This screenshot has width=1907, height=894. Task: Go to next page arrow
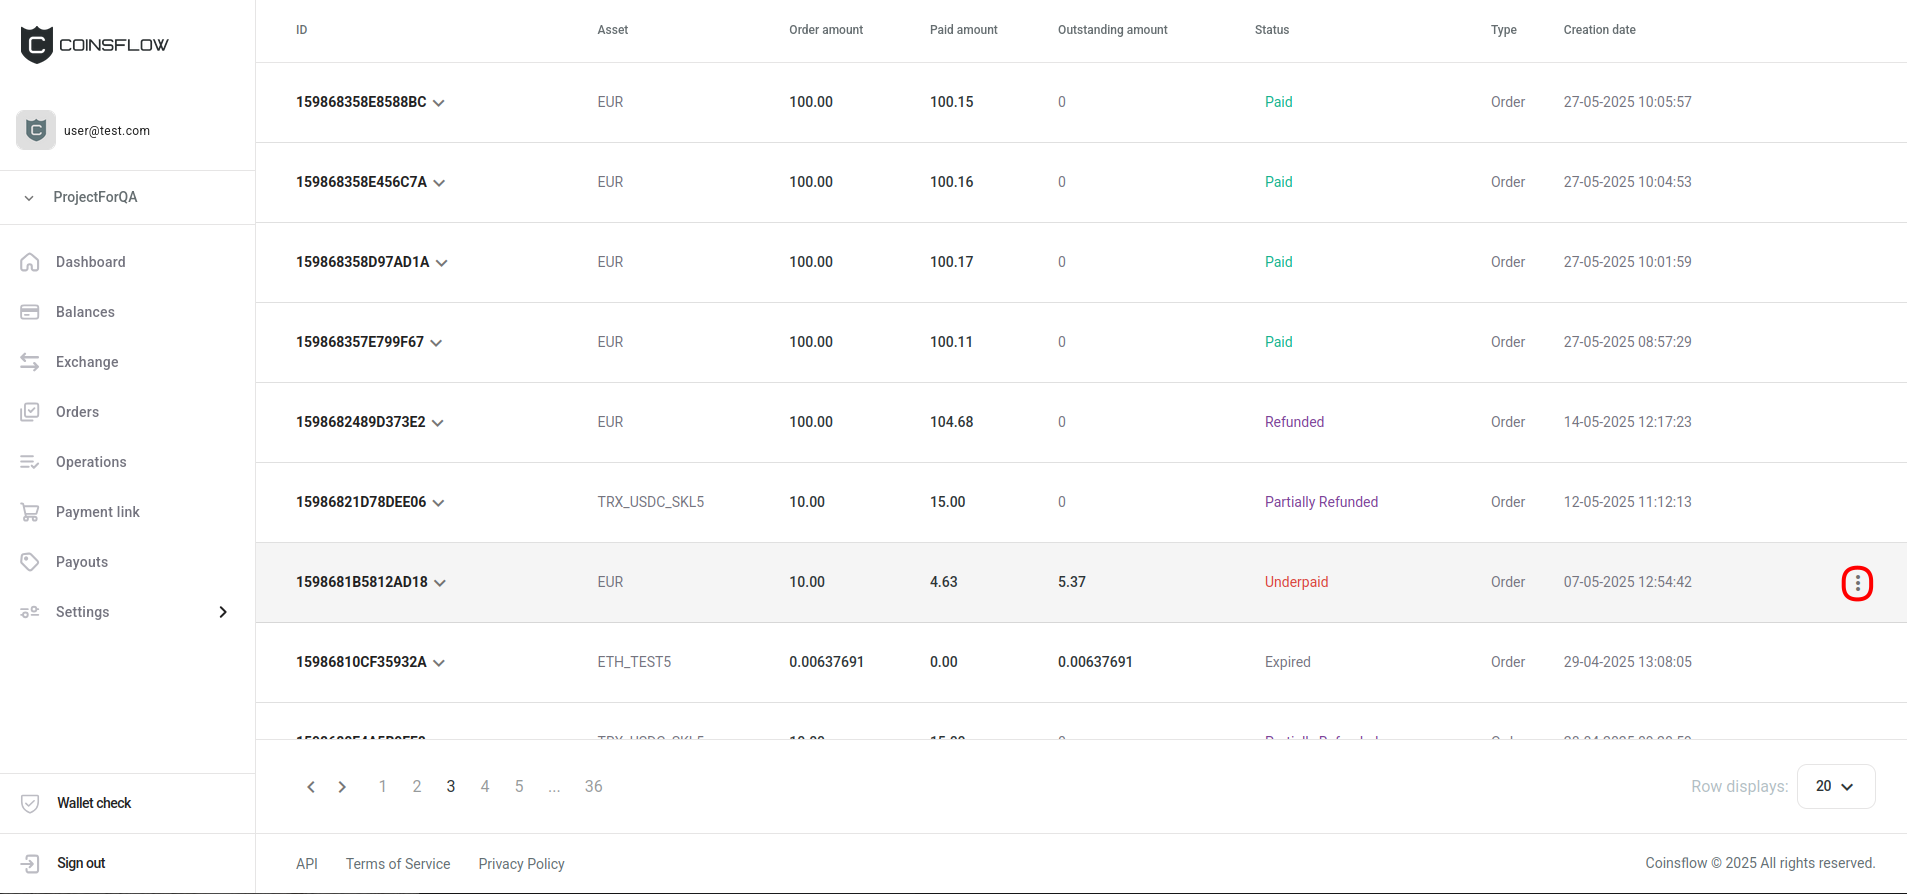coord(342,787)
